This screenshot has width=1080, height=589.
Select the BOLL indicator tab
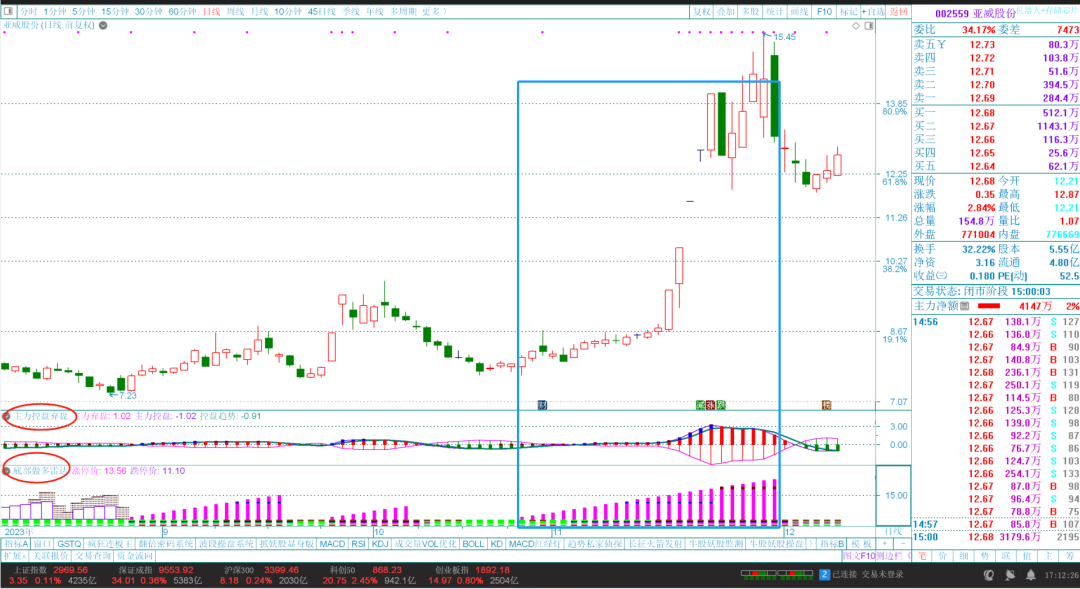coord(473,544)
